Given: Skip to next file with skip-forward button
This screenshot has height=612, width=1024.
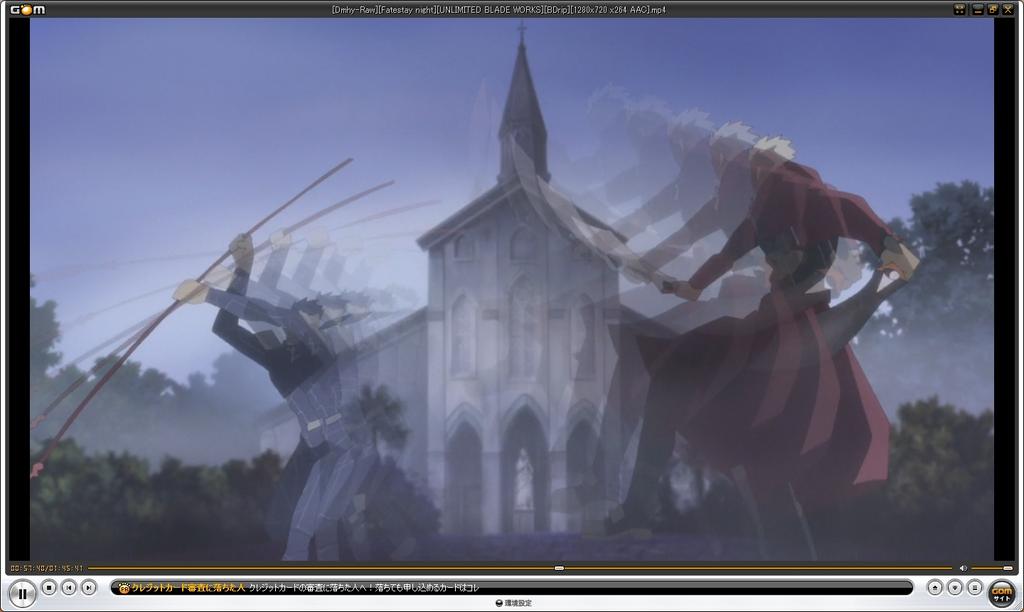Looking at the screenshot, I should [x=88, y=588].
